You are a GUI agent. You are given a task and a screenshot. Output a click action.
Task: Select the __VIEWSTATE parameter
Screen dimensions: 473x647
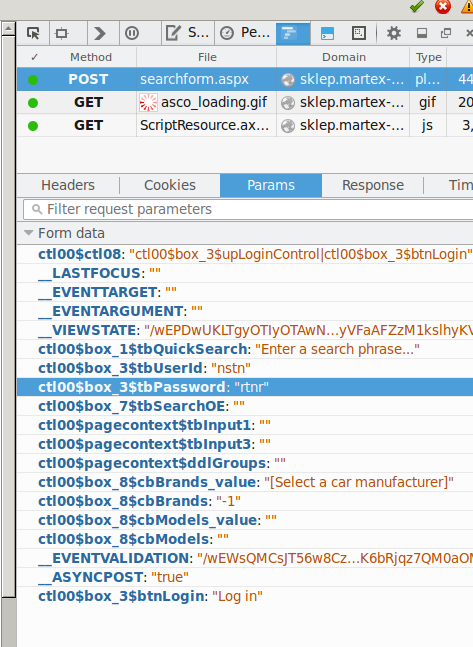pyautogui.click(x=245, y=330)
